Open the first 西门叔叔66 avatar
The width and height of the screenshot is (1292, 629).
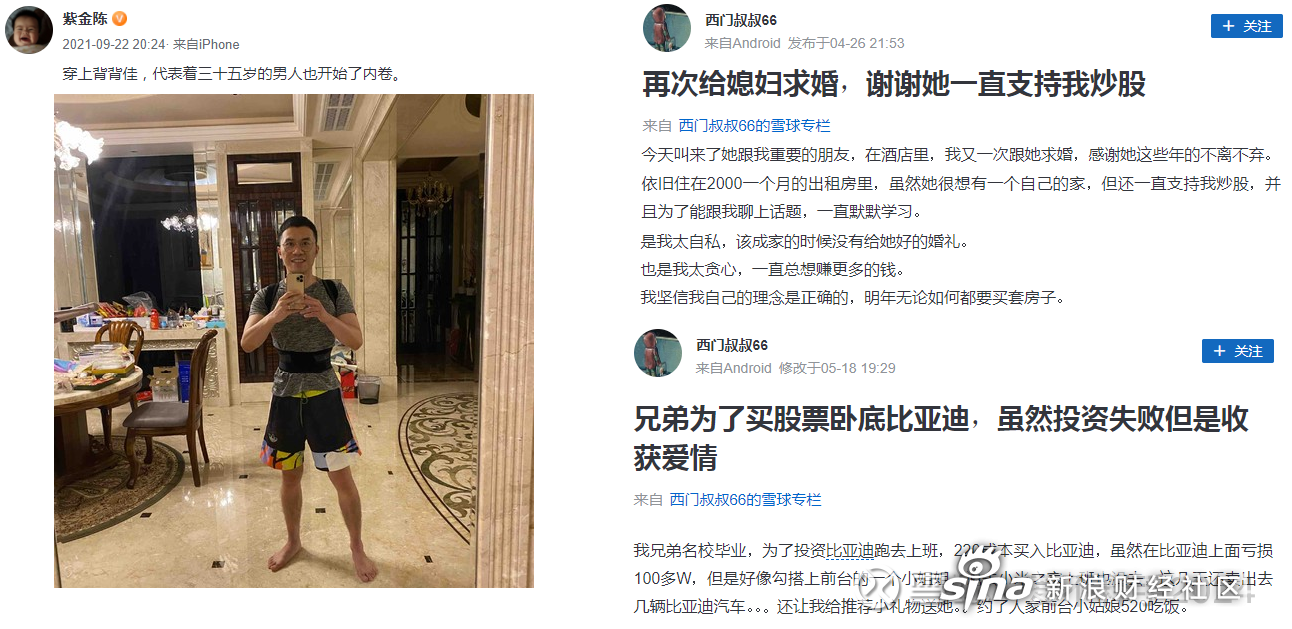pyautogui.click(x=667, y=29)
